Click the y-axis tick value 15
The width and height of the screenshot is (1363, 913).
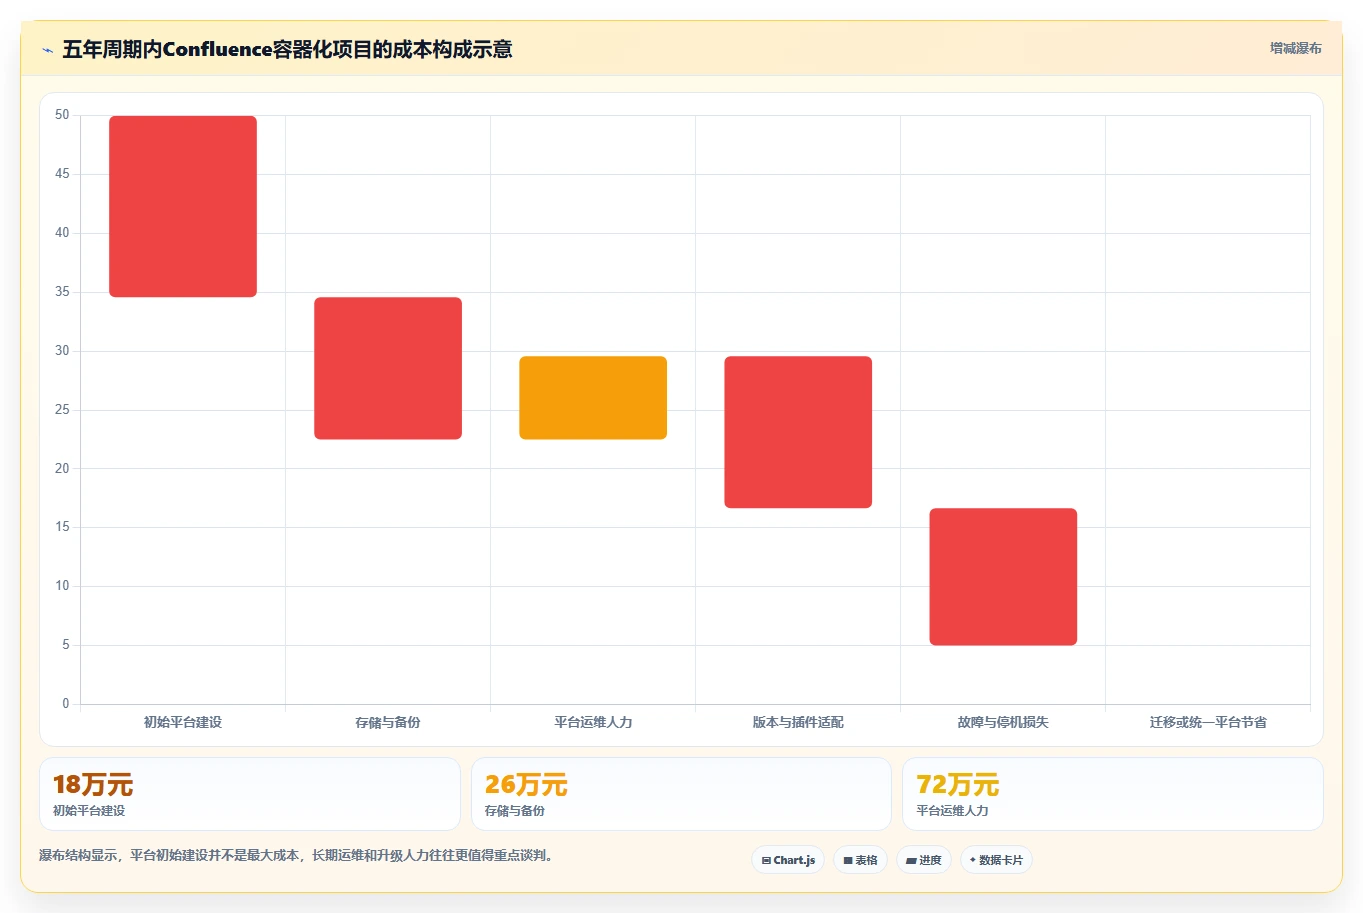(x=62, y=527)
